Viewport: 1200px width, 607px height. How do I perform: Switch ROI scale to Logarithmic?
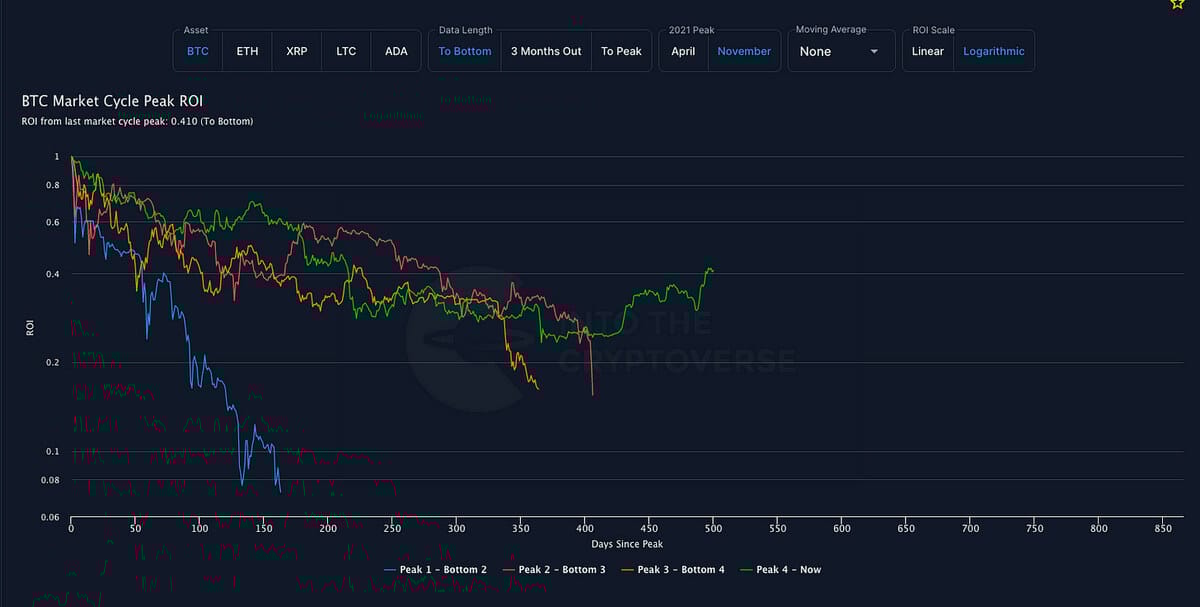(993, 51)
